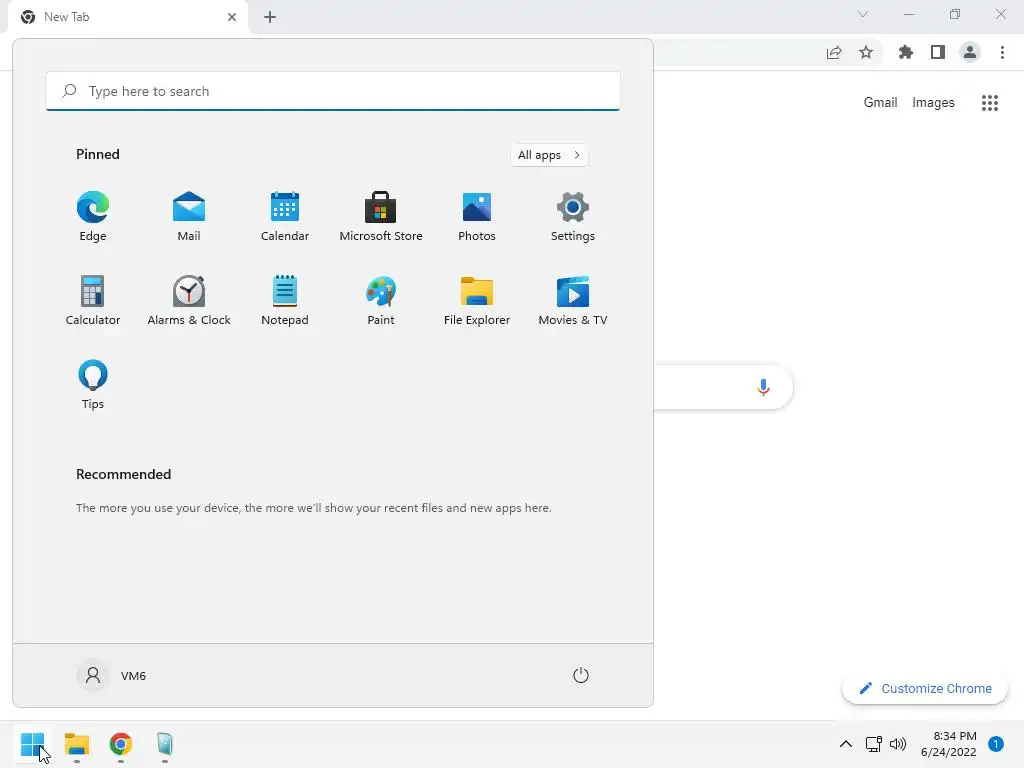Focus the Type here to search box
1024x768 pixels.
(332, 91)
